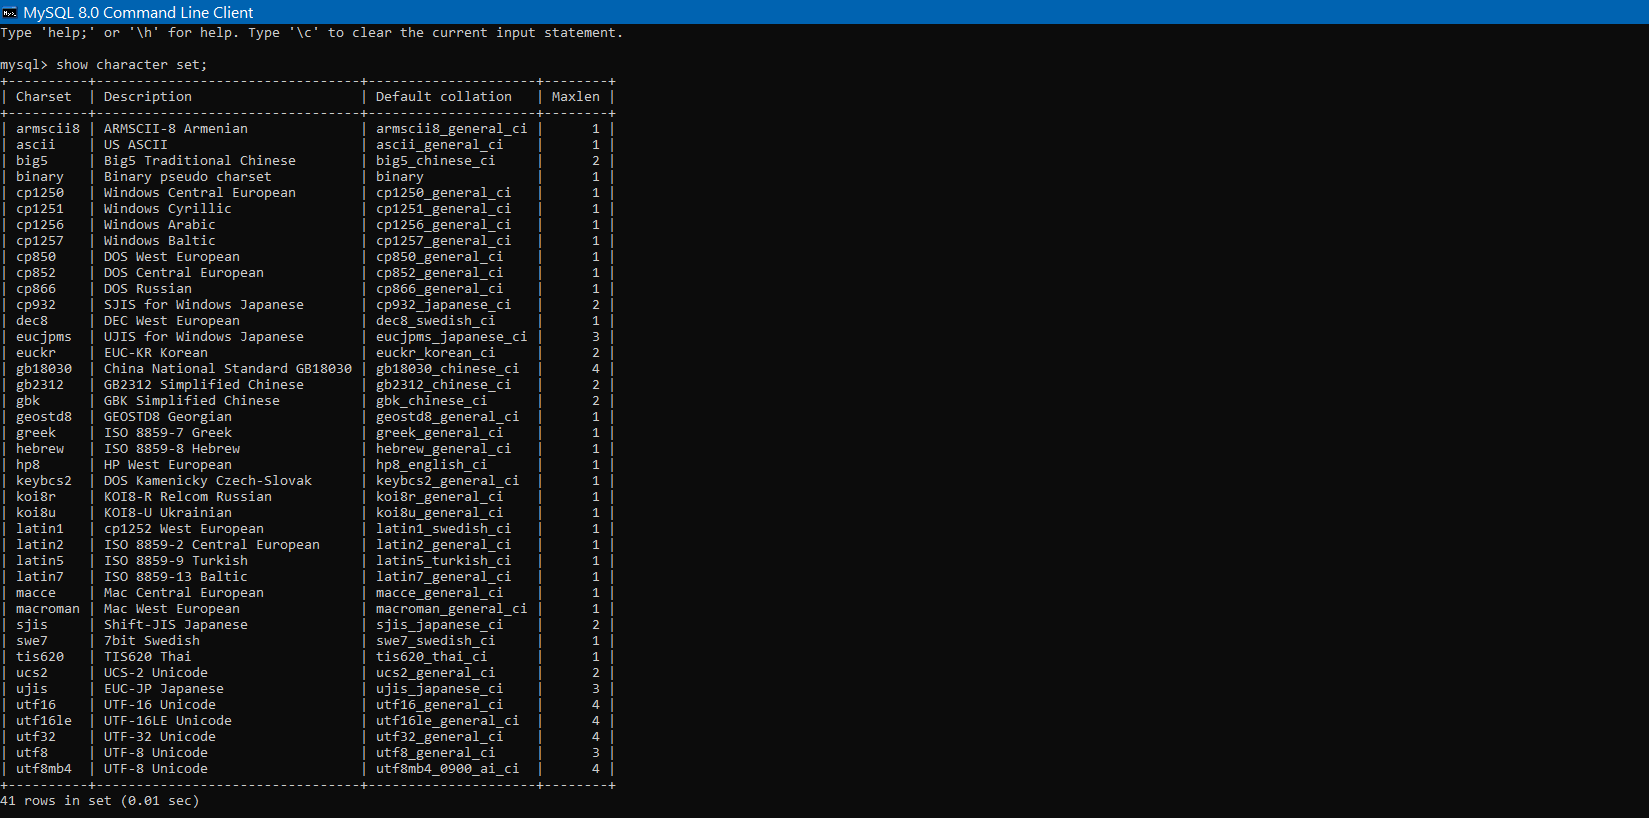Screen dimensions: 1649x818
Task: Click the 'Maxlen' column header
Action: 576,97
